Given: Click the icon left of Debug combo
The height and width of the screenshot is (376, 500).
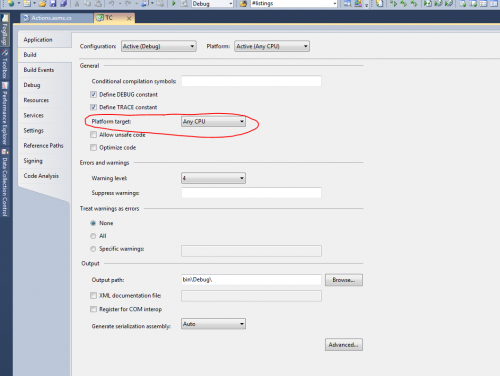Looking at the screenshot, I should click(184, 3).
